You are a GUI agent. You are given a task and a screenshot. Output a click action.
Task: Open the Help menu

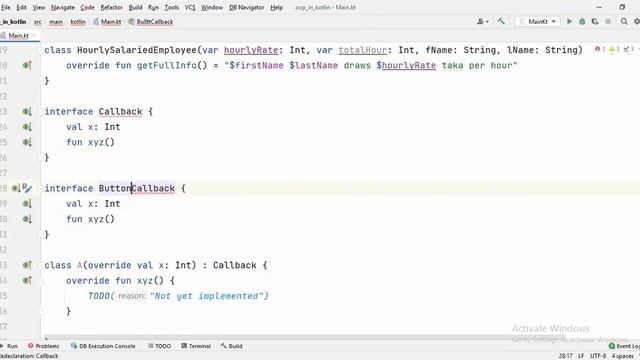pos(276,7)
